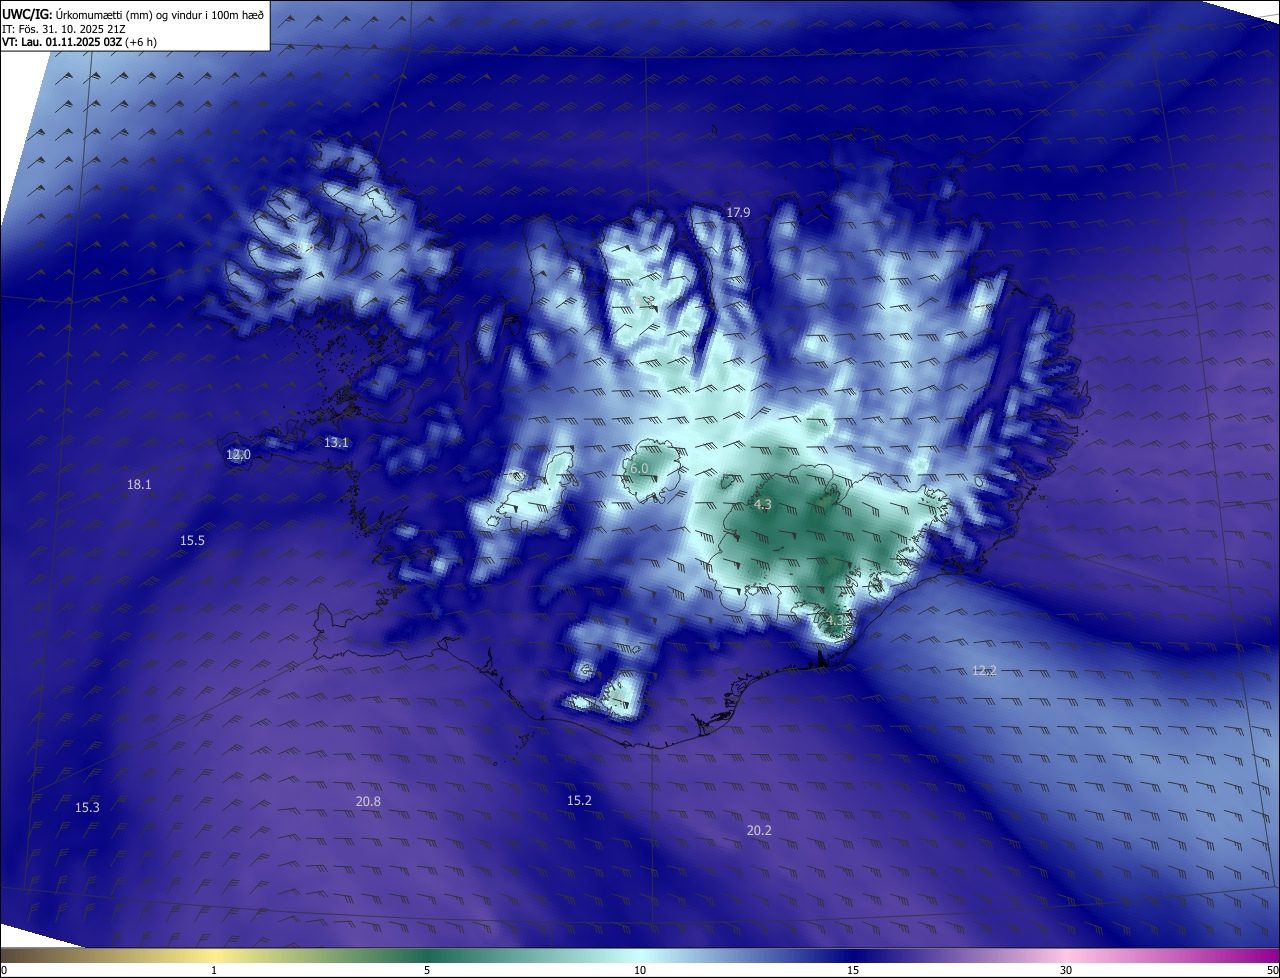The height and width of the screenshot is (978, 1280).
Task: Select the 17.9 value on the map
Action: 738,212
